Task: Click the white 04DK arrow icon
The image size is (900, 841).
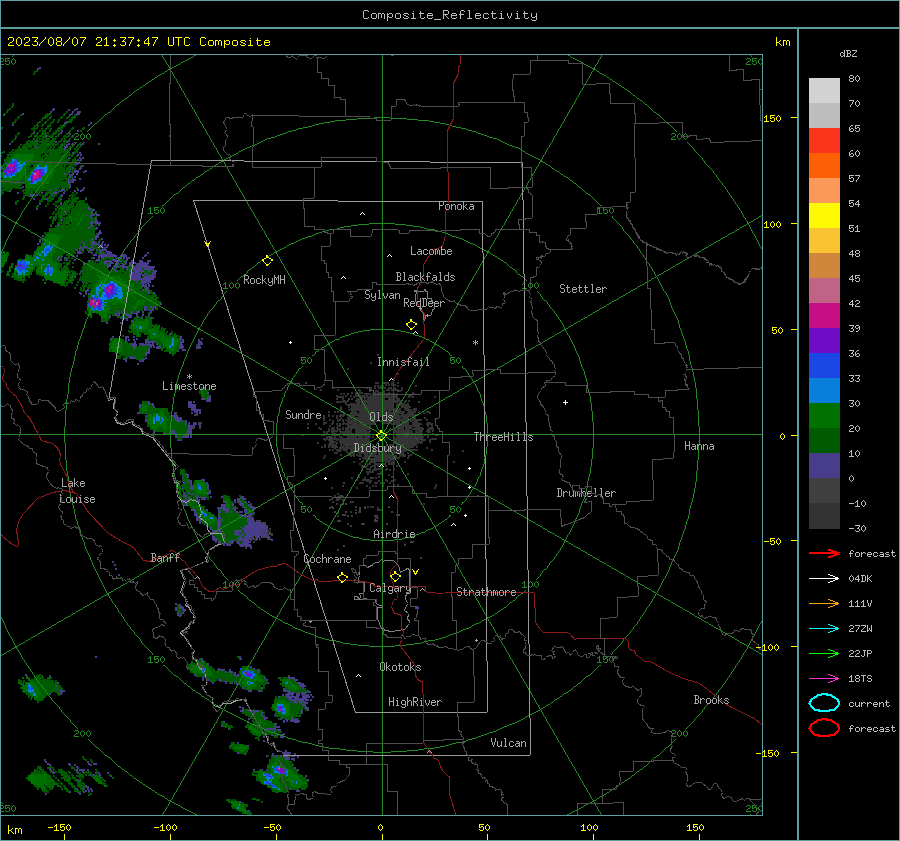Action: click(x=824, y=579)
